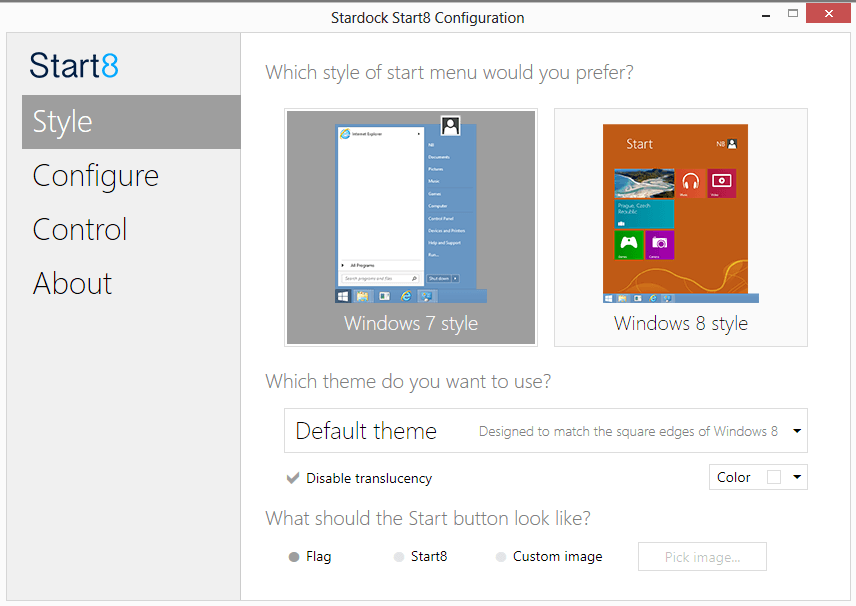This screenshot has width=856, height=606.
Task: Click the Prague weather tile in the preview
Action: (643, 213)
